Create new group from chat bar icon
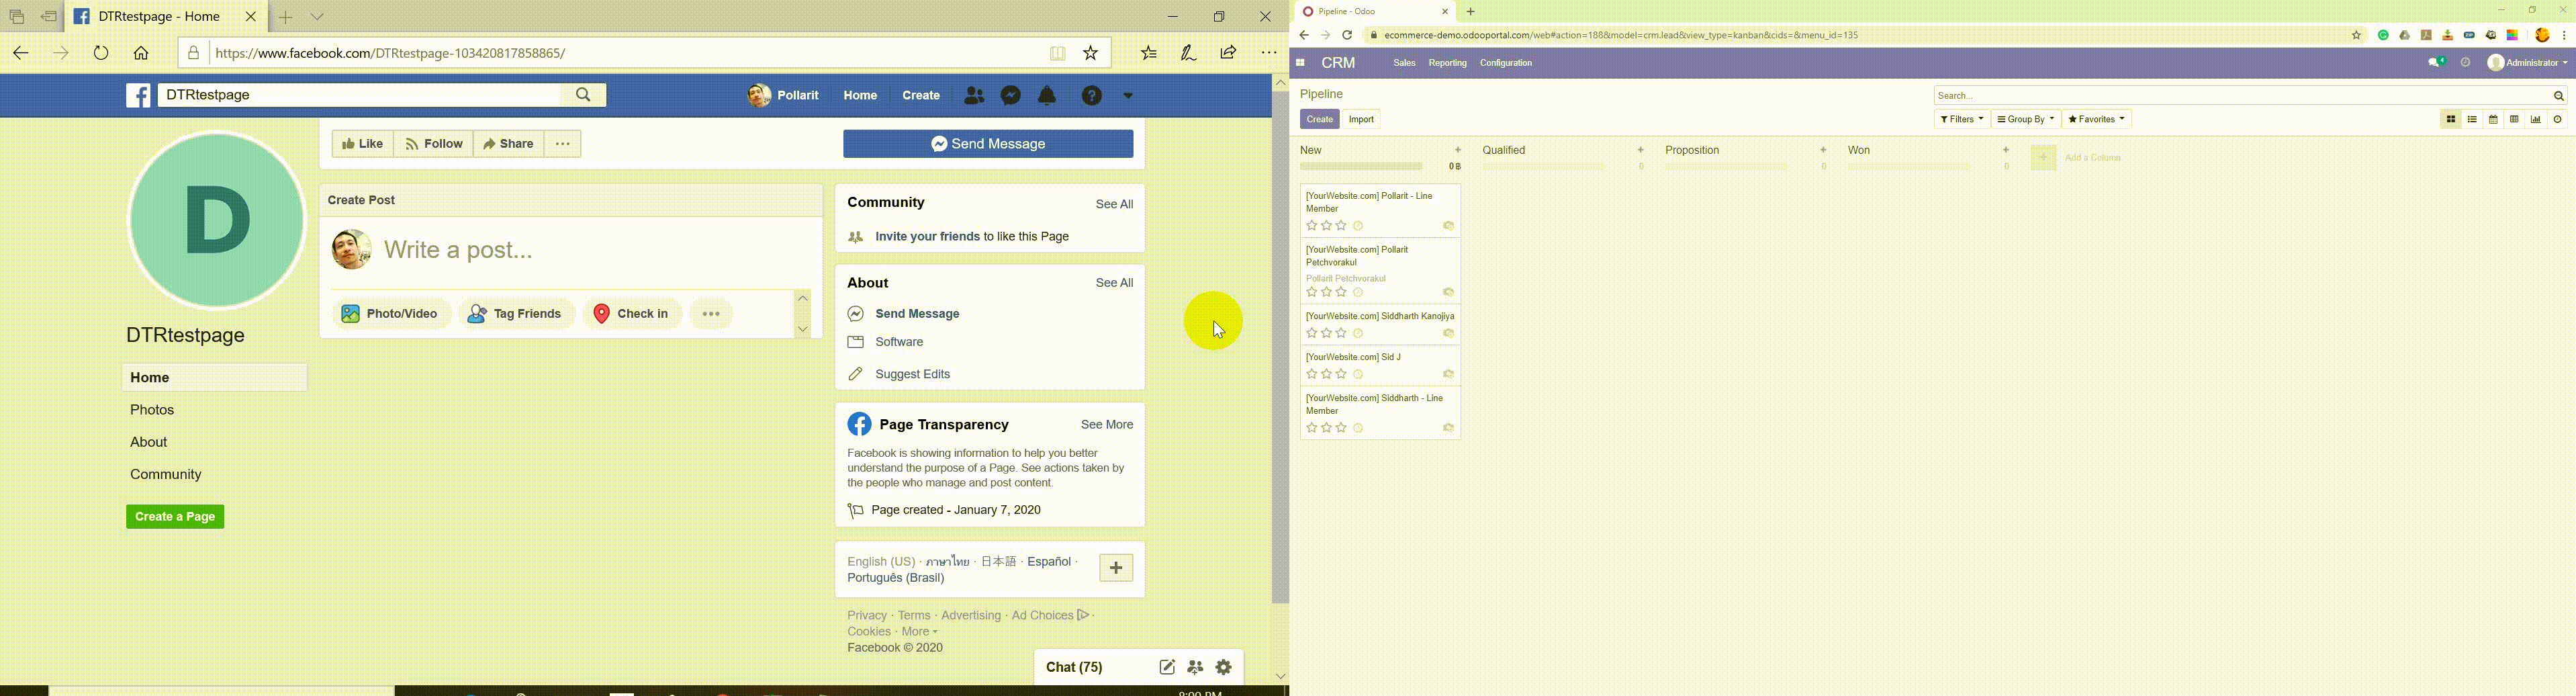 [x=1195, y=667]
